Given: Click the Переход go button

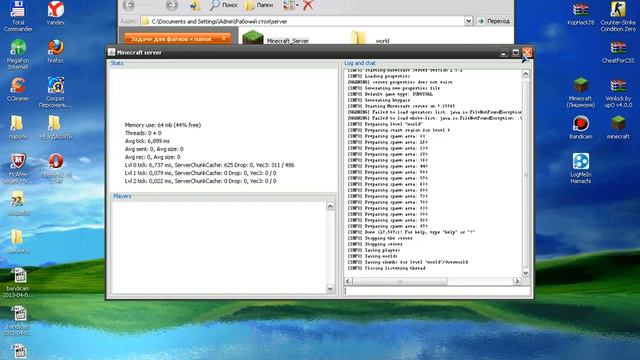Looking at the screenshot, I should (493, 21).
